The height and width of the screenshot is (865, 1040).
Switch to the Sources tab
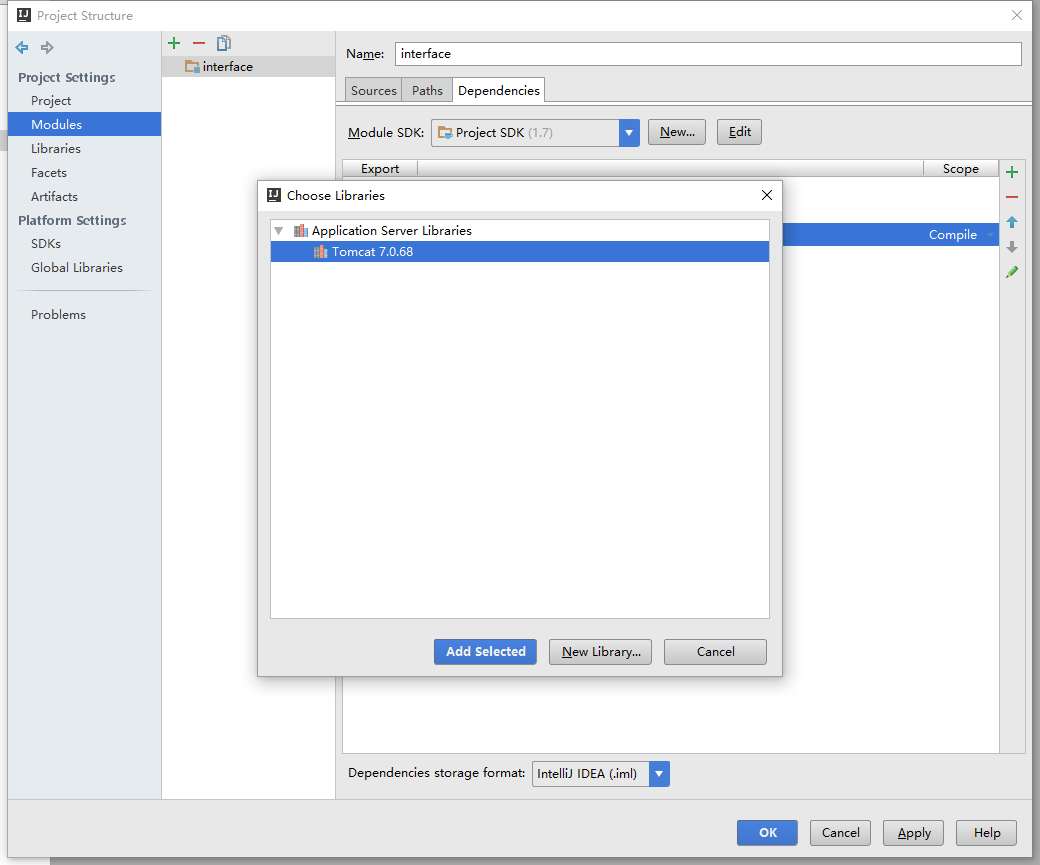coord(373,90)
